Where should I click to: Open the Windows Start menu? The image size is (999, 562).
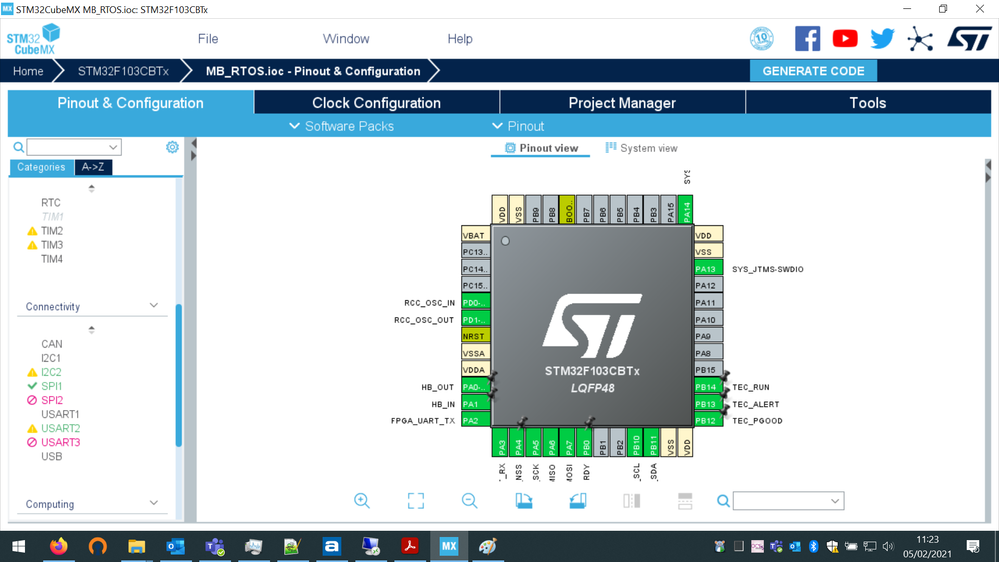click(x=18, y=546)
